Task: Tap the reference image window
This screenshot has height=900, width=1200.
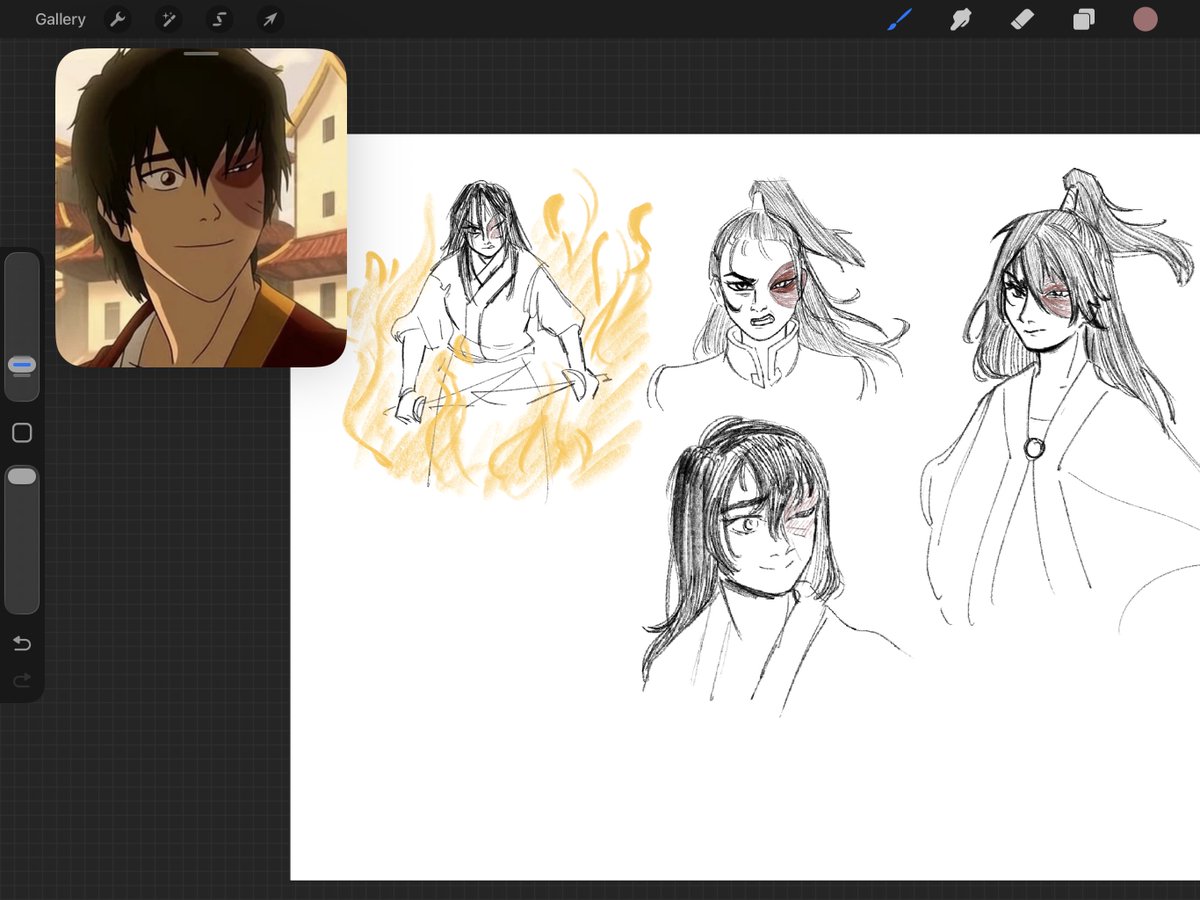Action: pos(201,208)
